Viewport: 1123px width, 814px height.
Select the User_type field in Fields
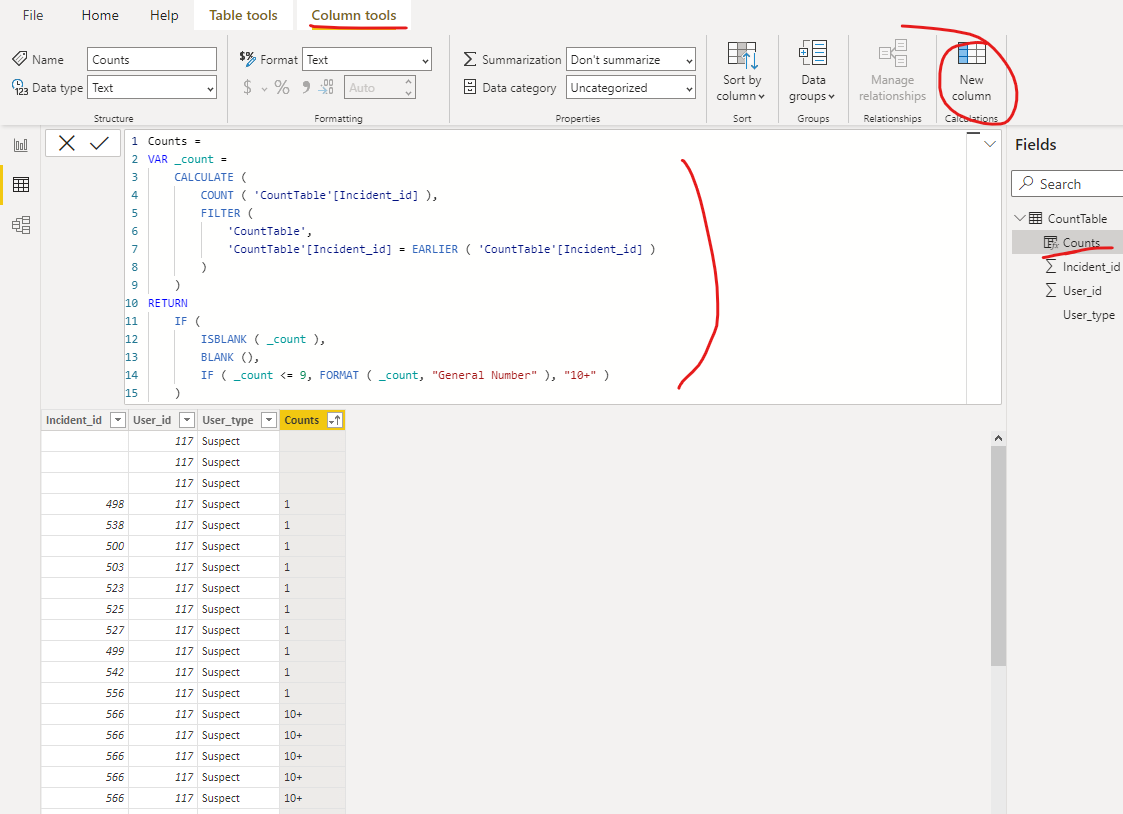[x=1088, y=314]
